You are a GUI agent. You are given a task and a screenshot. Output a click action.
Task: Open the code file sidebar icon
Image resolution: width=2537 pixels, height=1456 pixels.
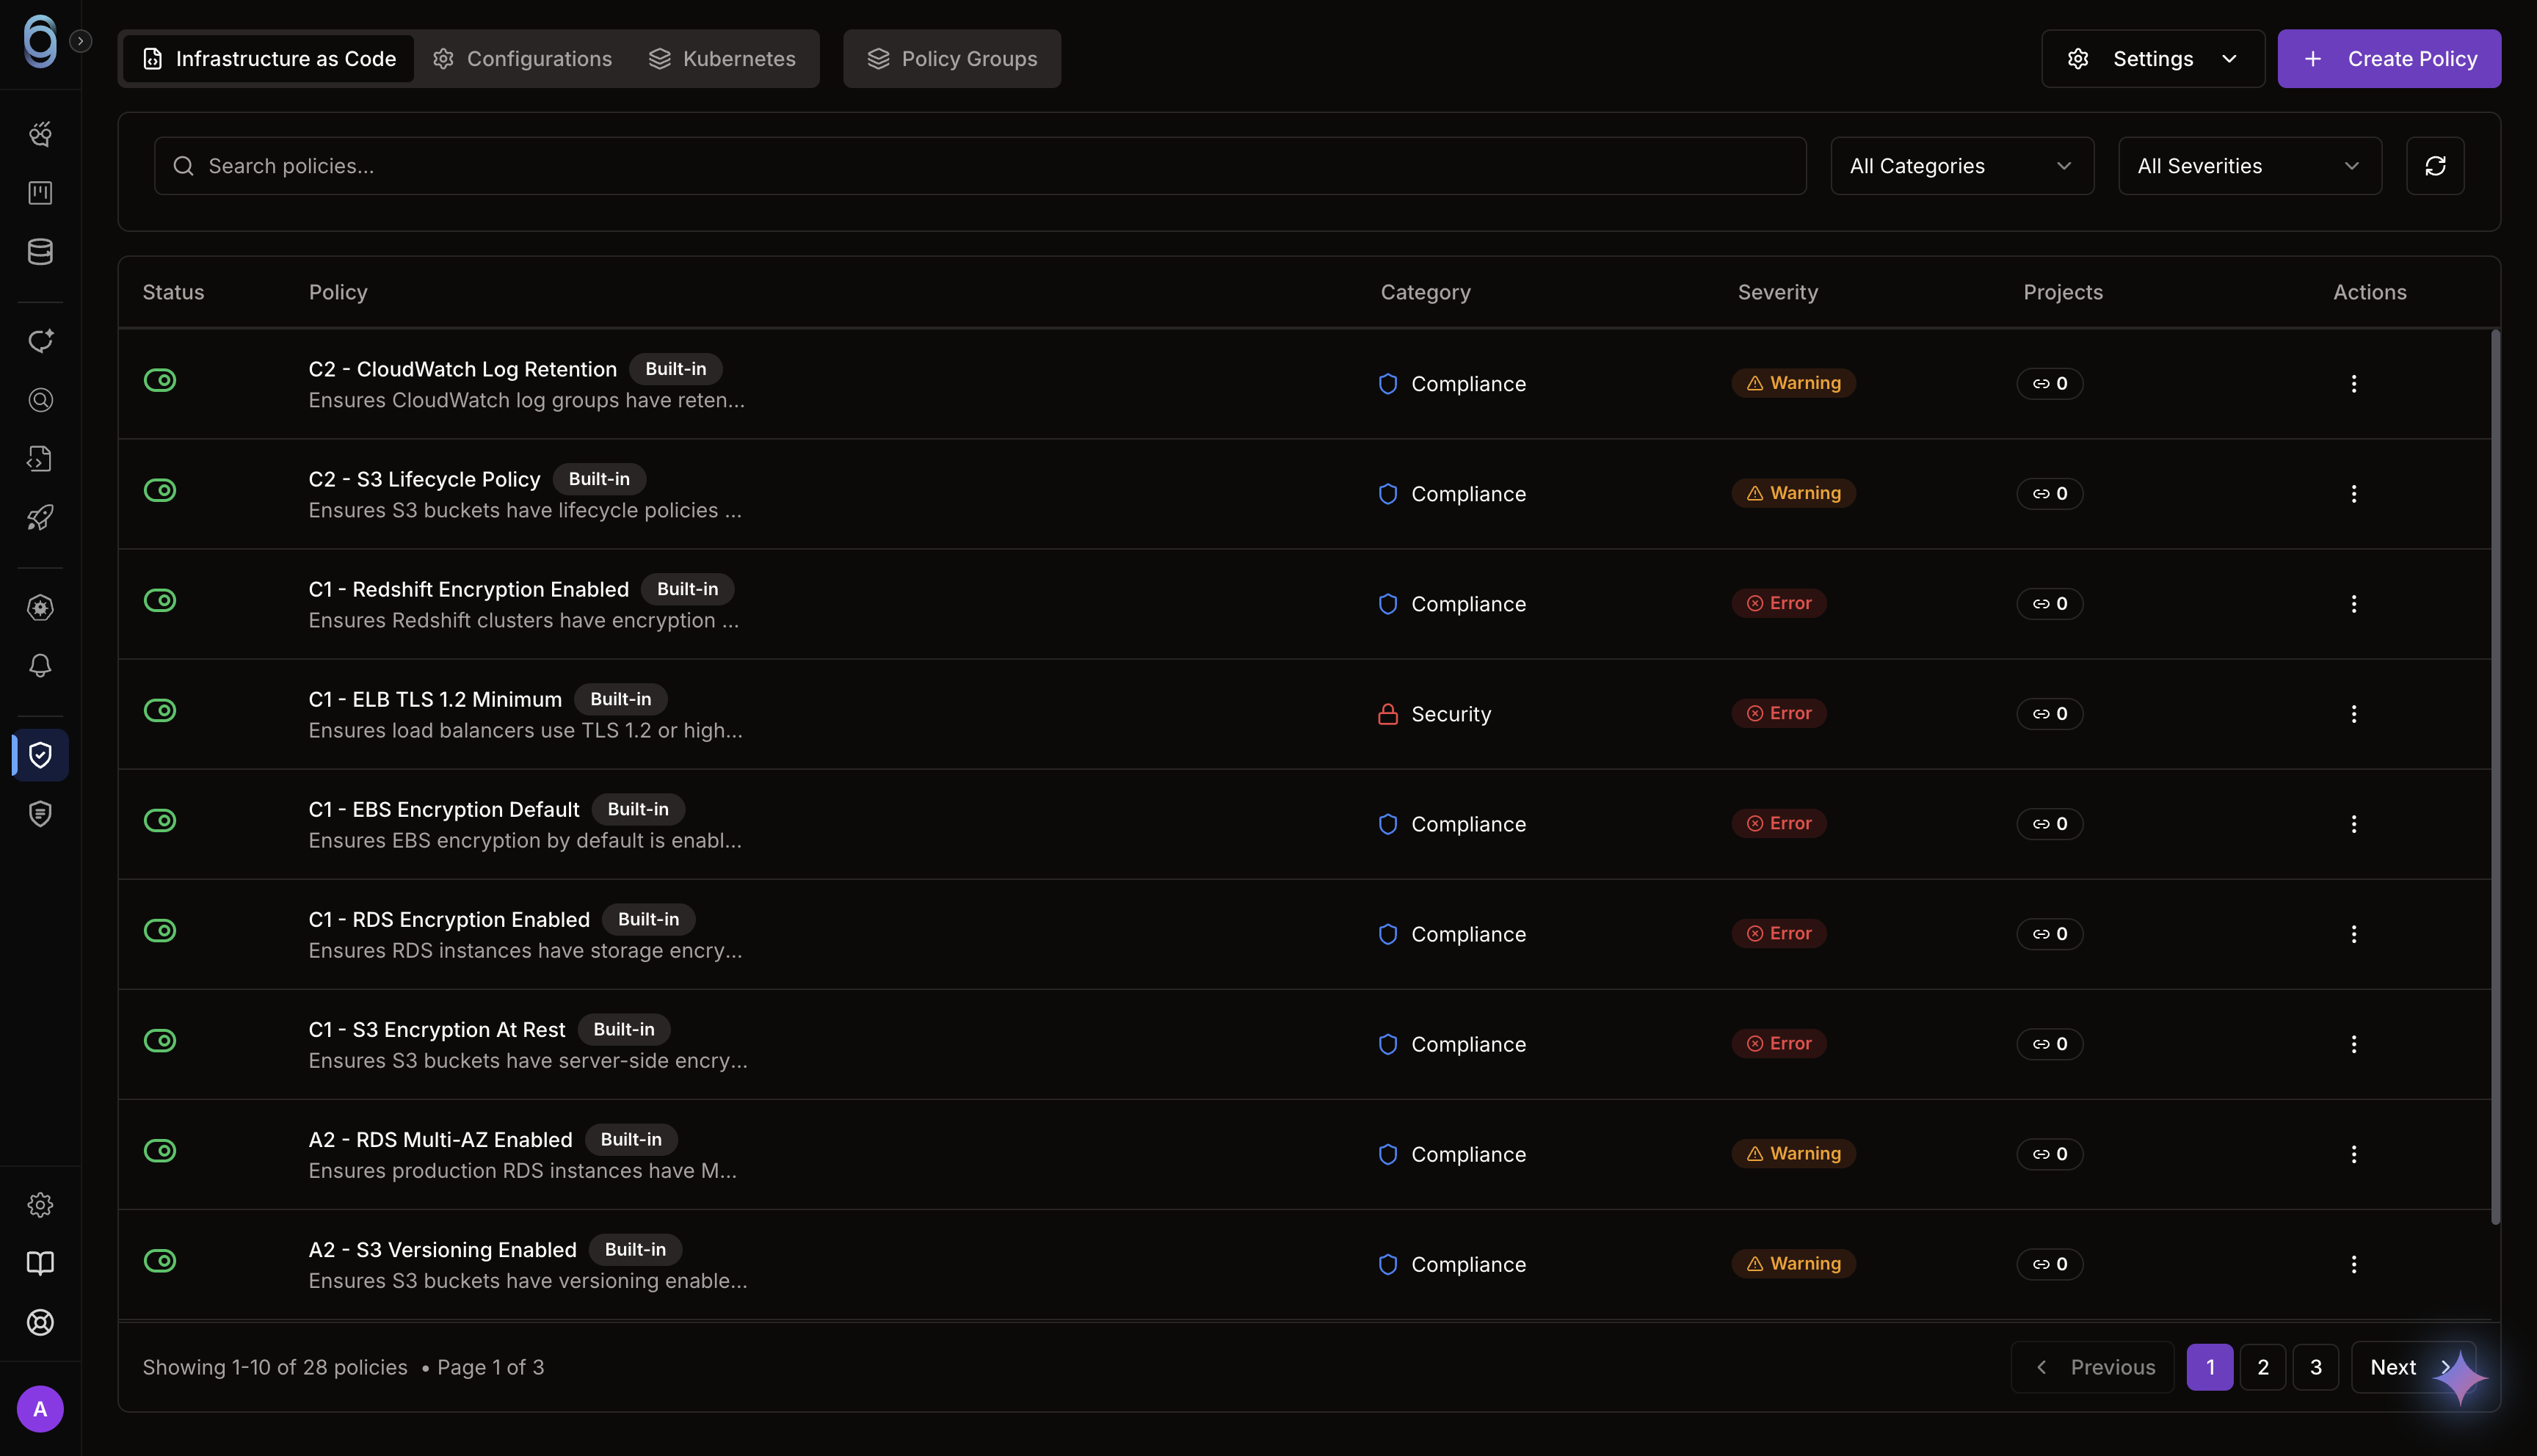(x=40, y=459)
